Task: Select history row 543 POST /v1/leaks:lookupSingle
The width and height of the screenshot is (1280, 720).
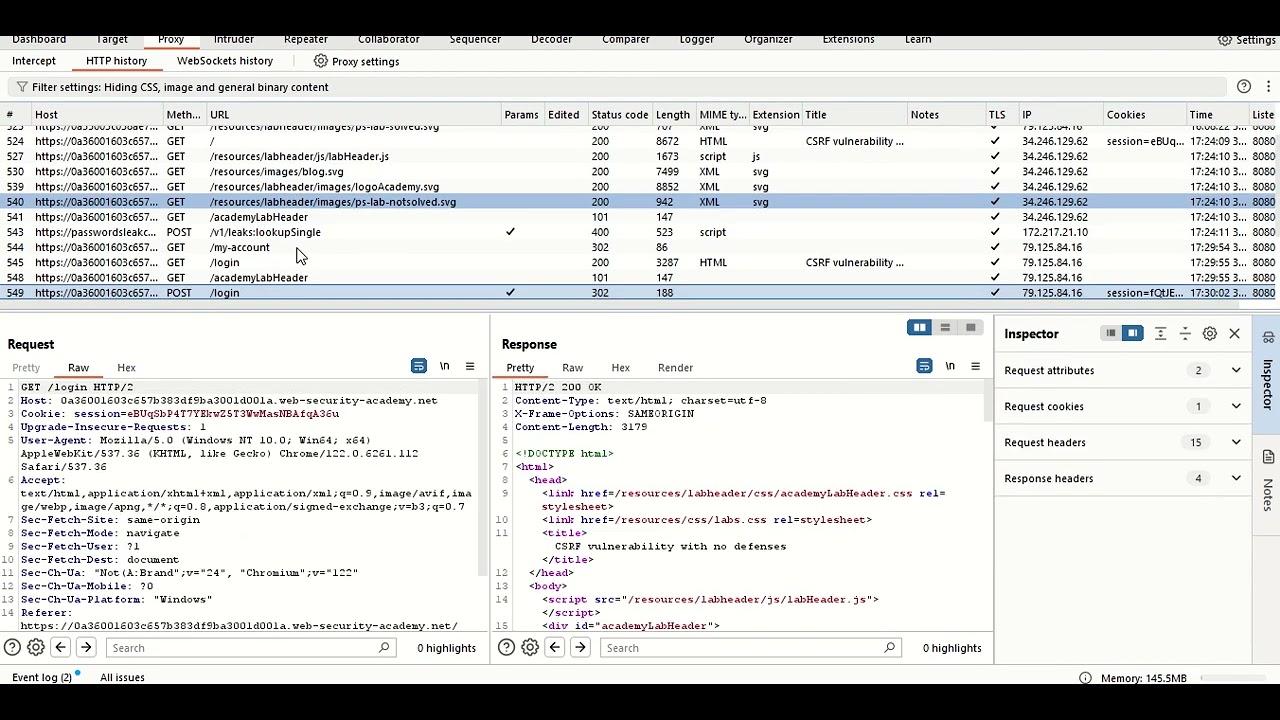Action: pyautogui.click(x=638, y=232)
